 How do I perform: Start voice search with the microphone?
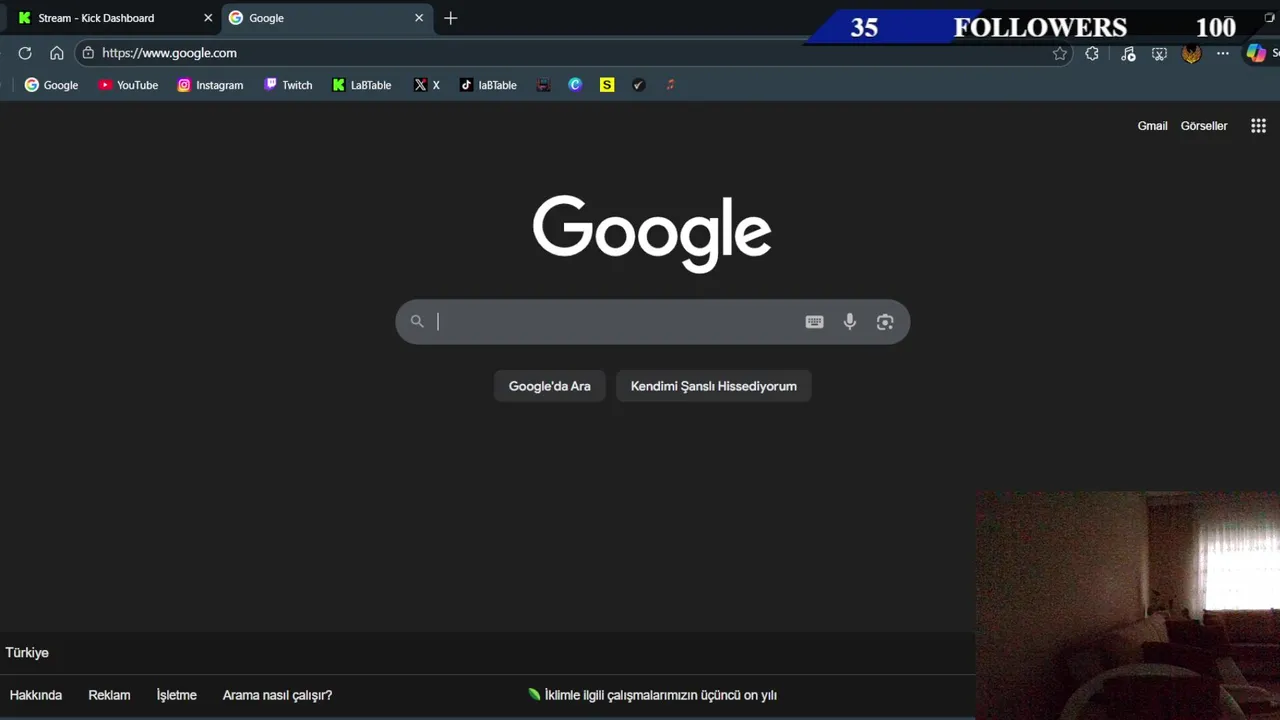[850, 322]
